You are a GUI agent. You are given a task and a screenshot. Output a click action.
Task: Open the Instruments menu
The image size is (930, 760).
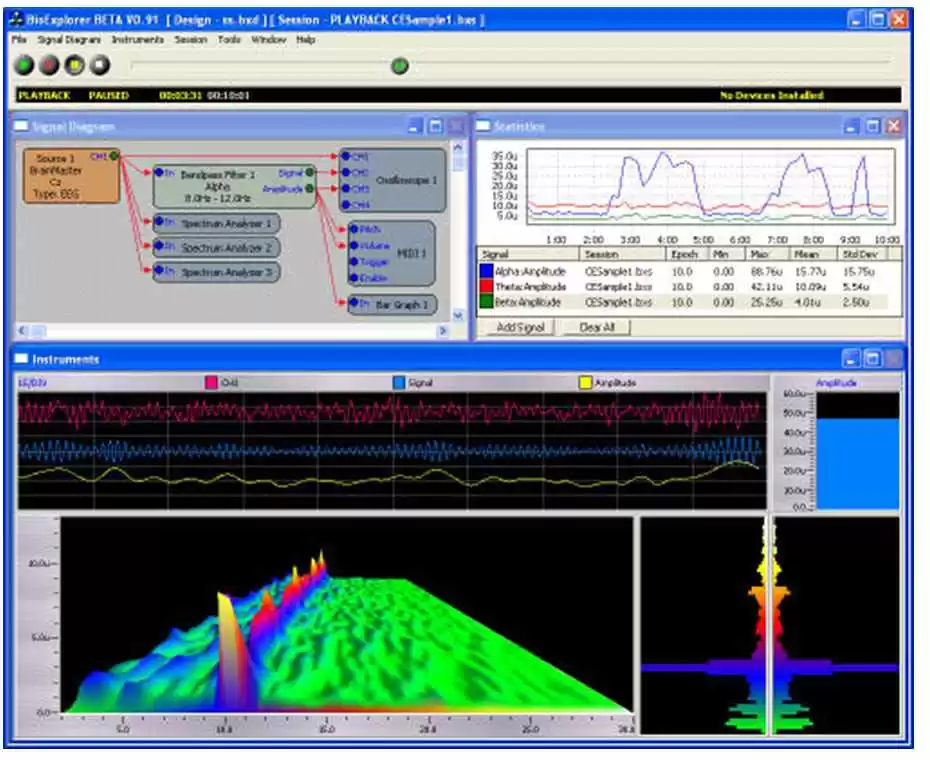point(138,40)
